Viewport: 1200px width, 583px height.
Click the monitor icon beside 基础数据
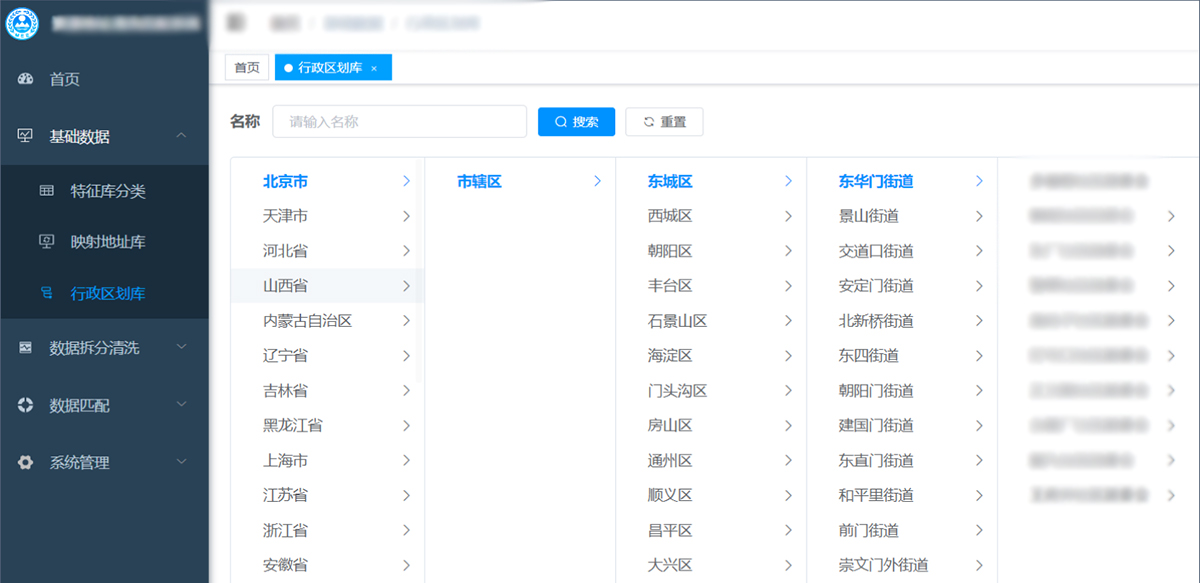pyautogui.click(x=26, y=136)
